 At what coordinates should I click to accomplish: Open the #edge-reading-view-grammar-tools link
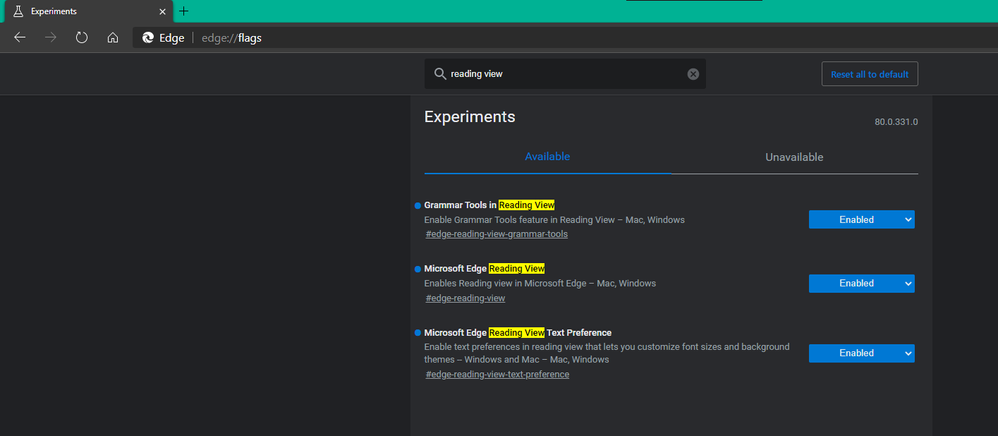pyautogui.click(x=496, y=234)
